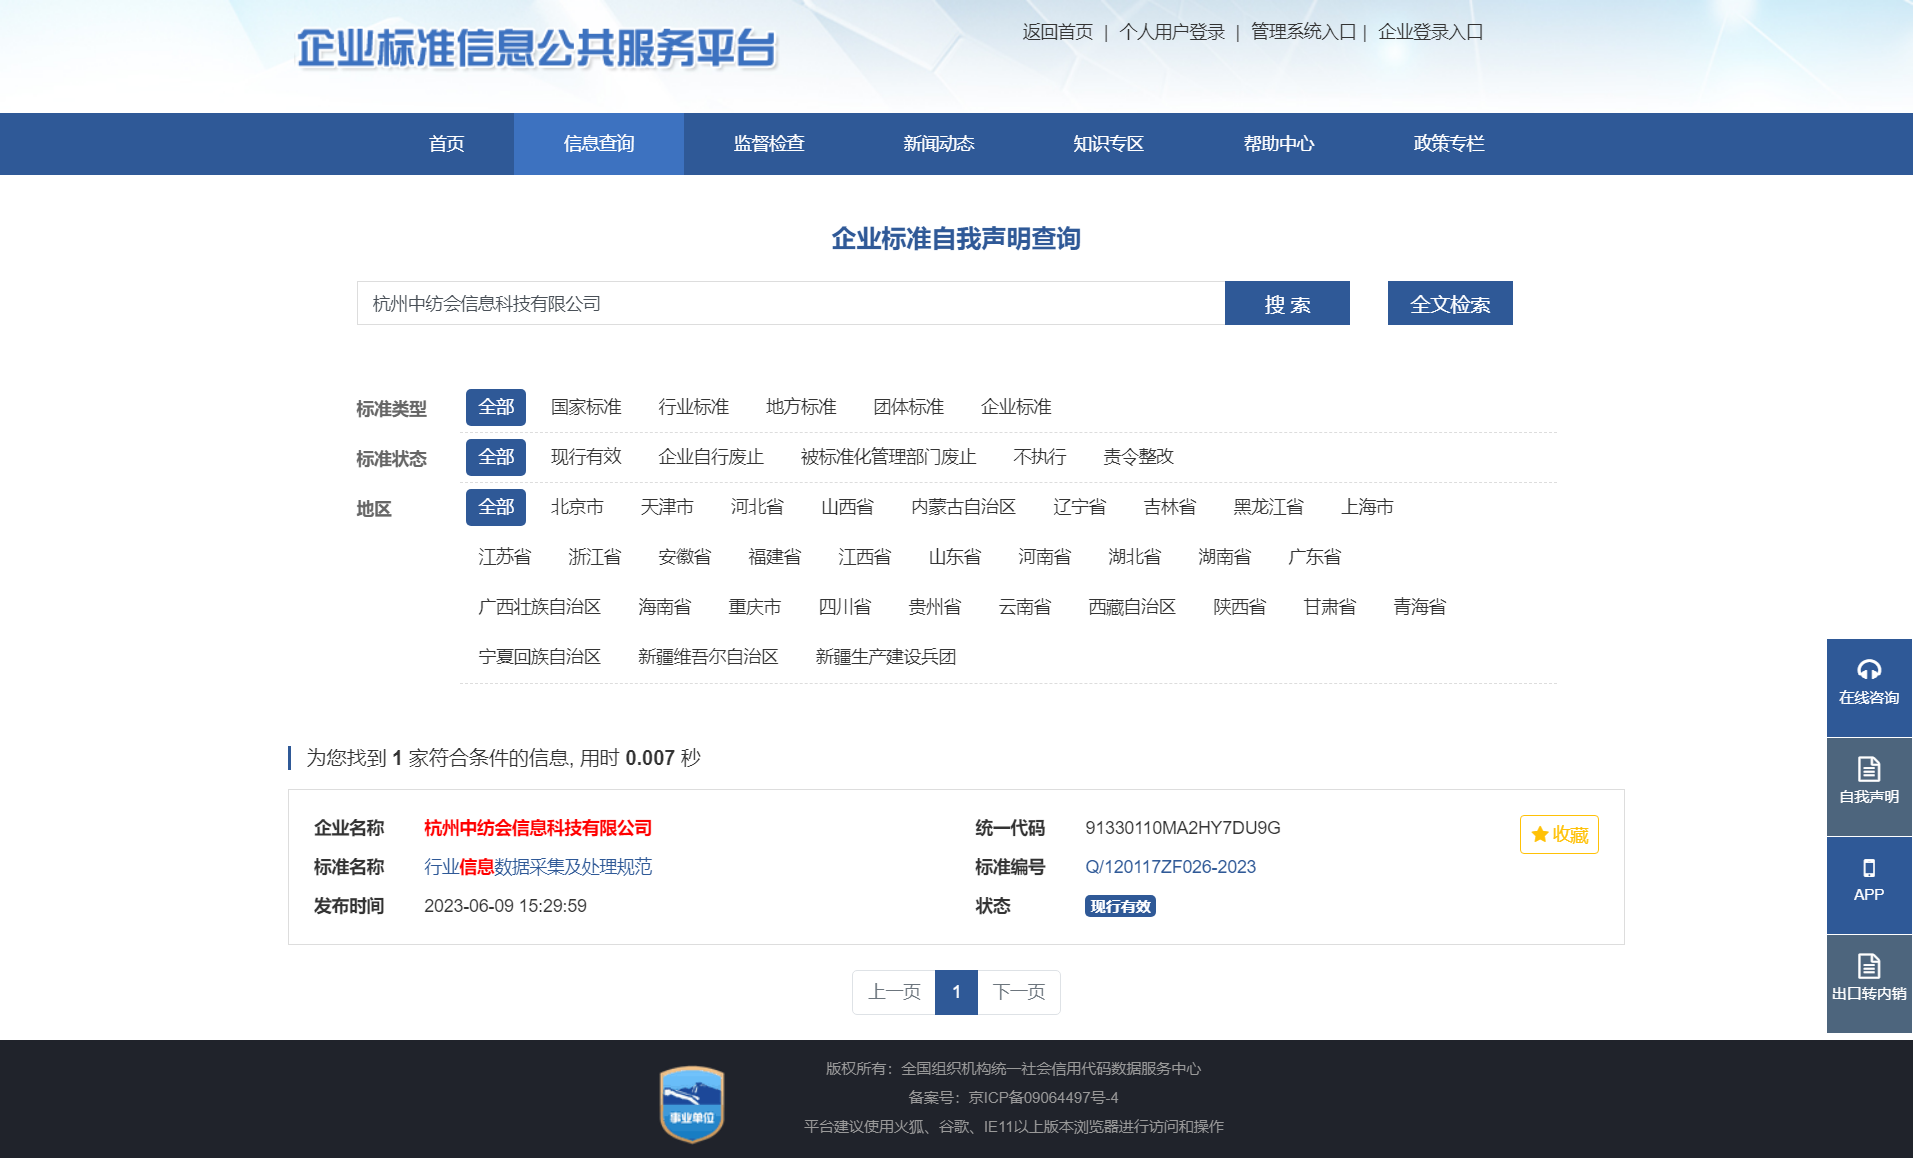Open the 政策专栏 navigation item
Screen dimensions: 1913x1158
click(x=1449, y=144)
